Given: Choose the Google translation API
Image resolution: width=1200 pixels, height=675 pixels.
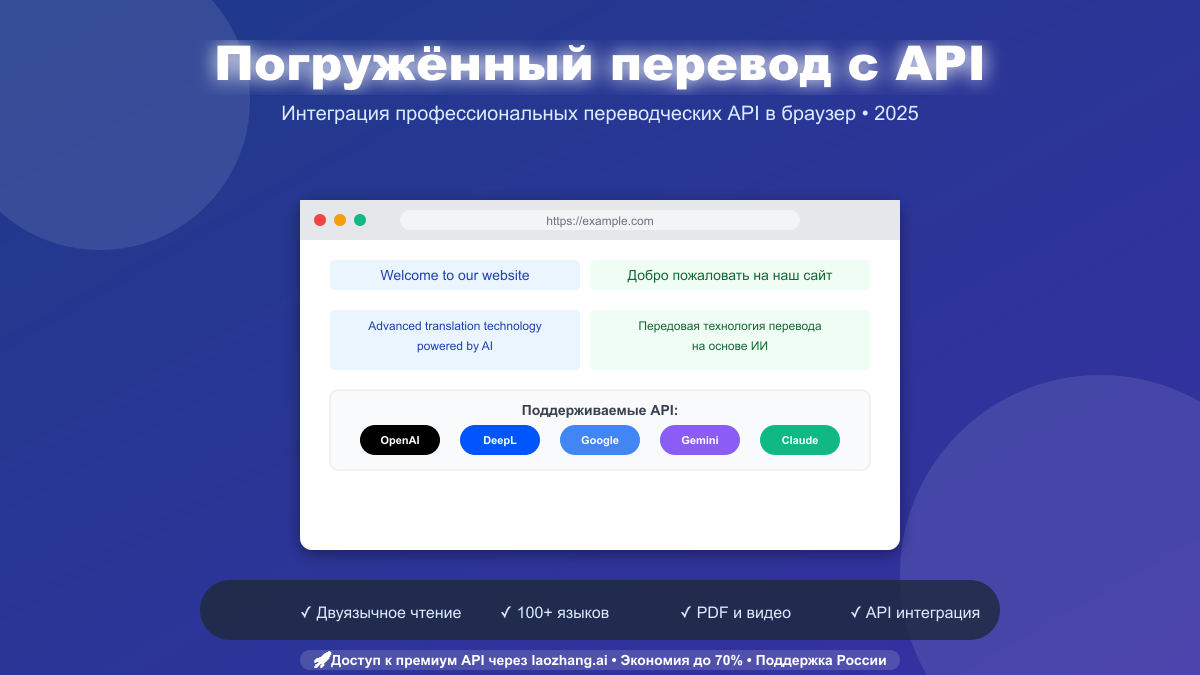Looking at the screenshot, I should [600, 440].
